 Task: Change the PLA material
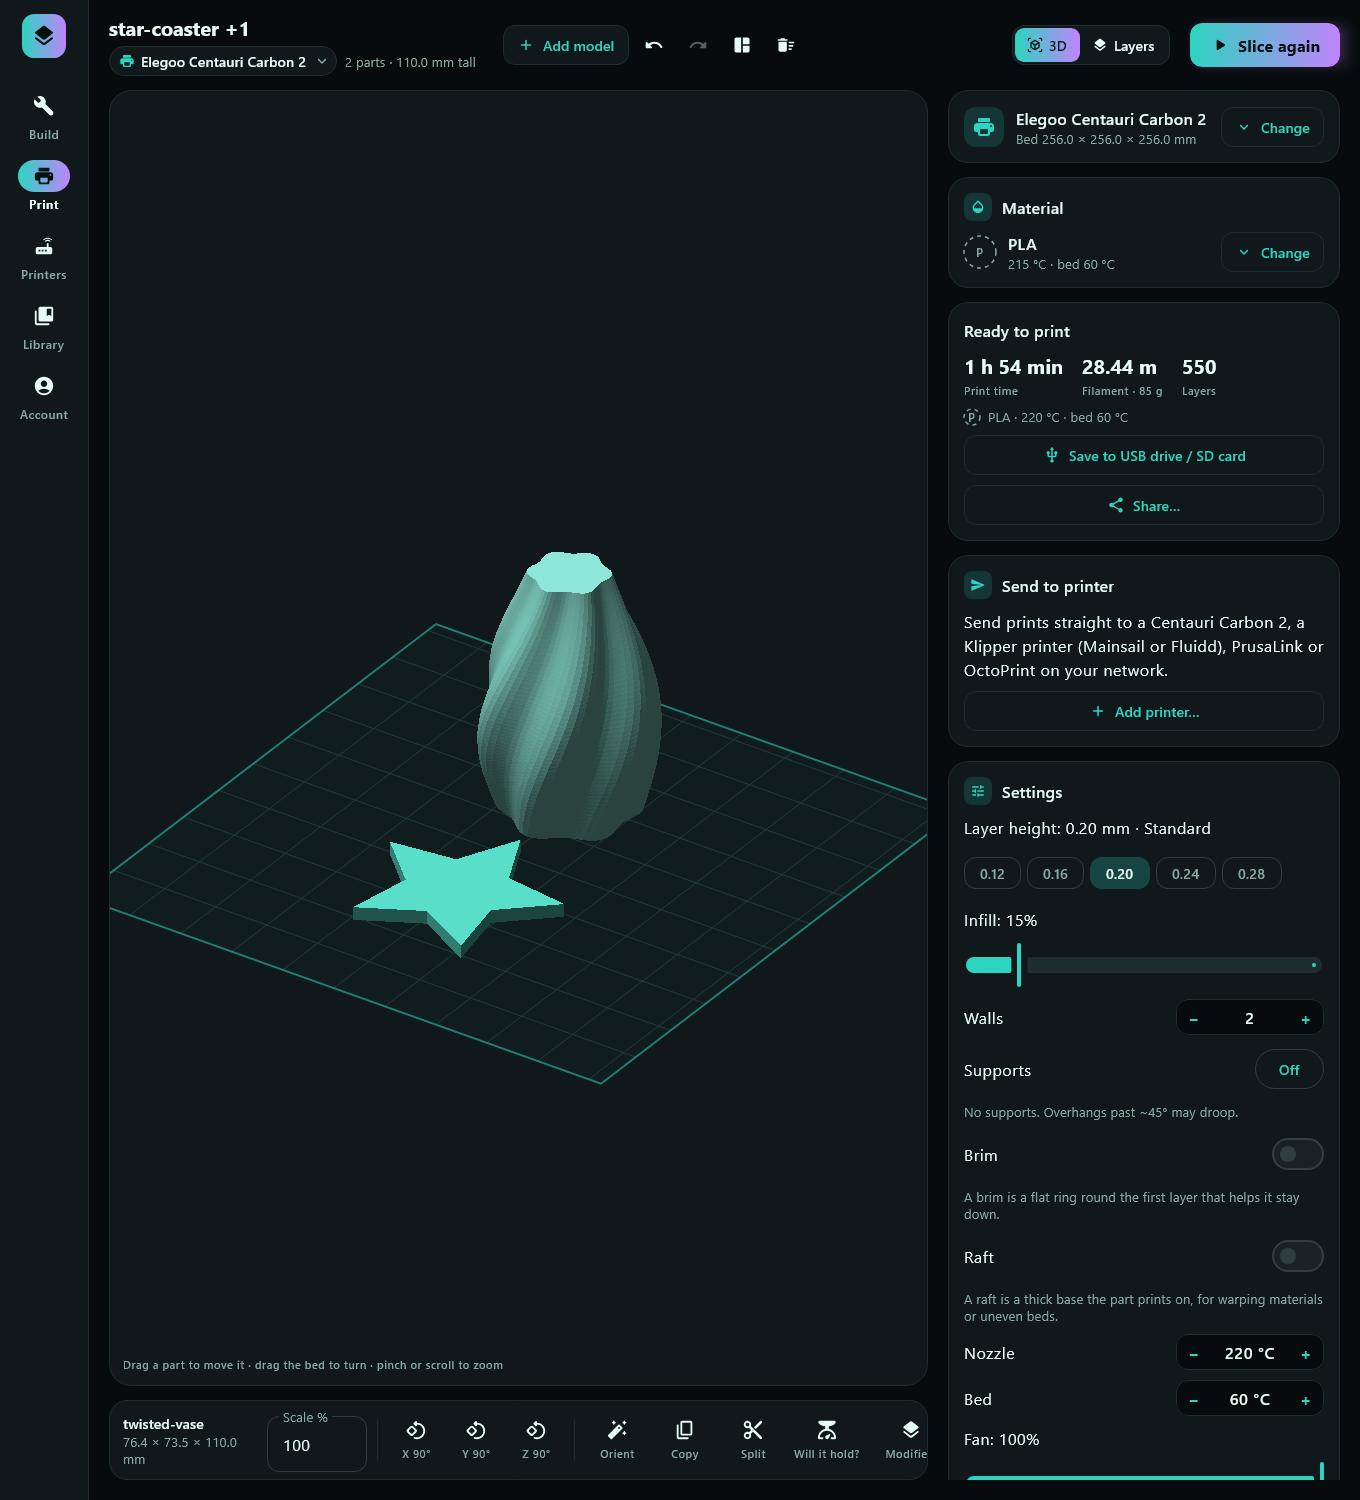click(x=1273, y=252)
